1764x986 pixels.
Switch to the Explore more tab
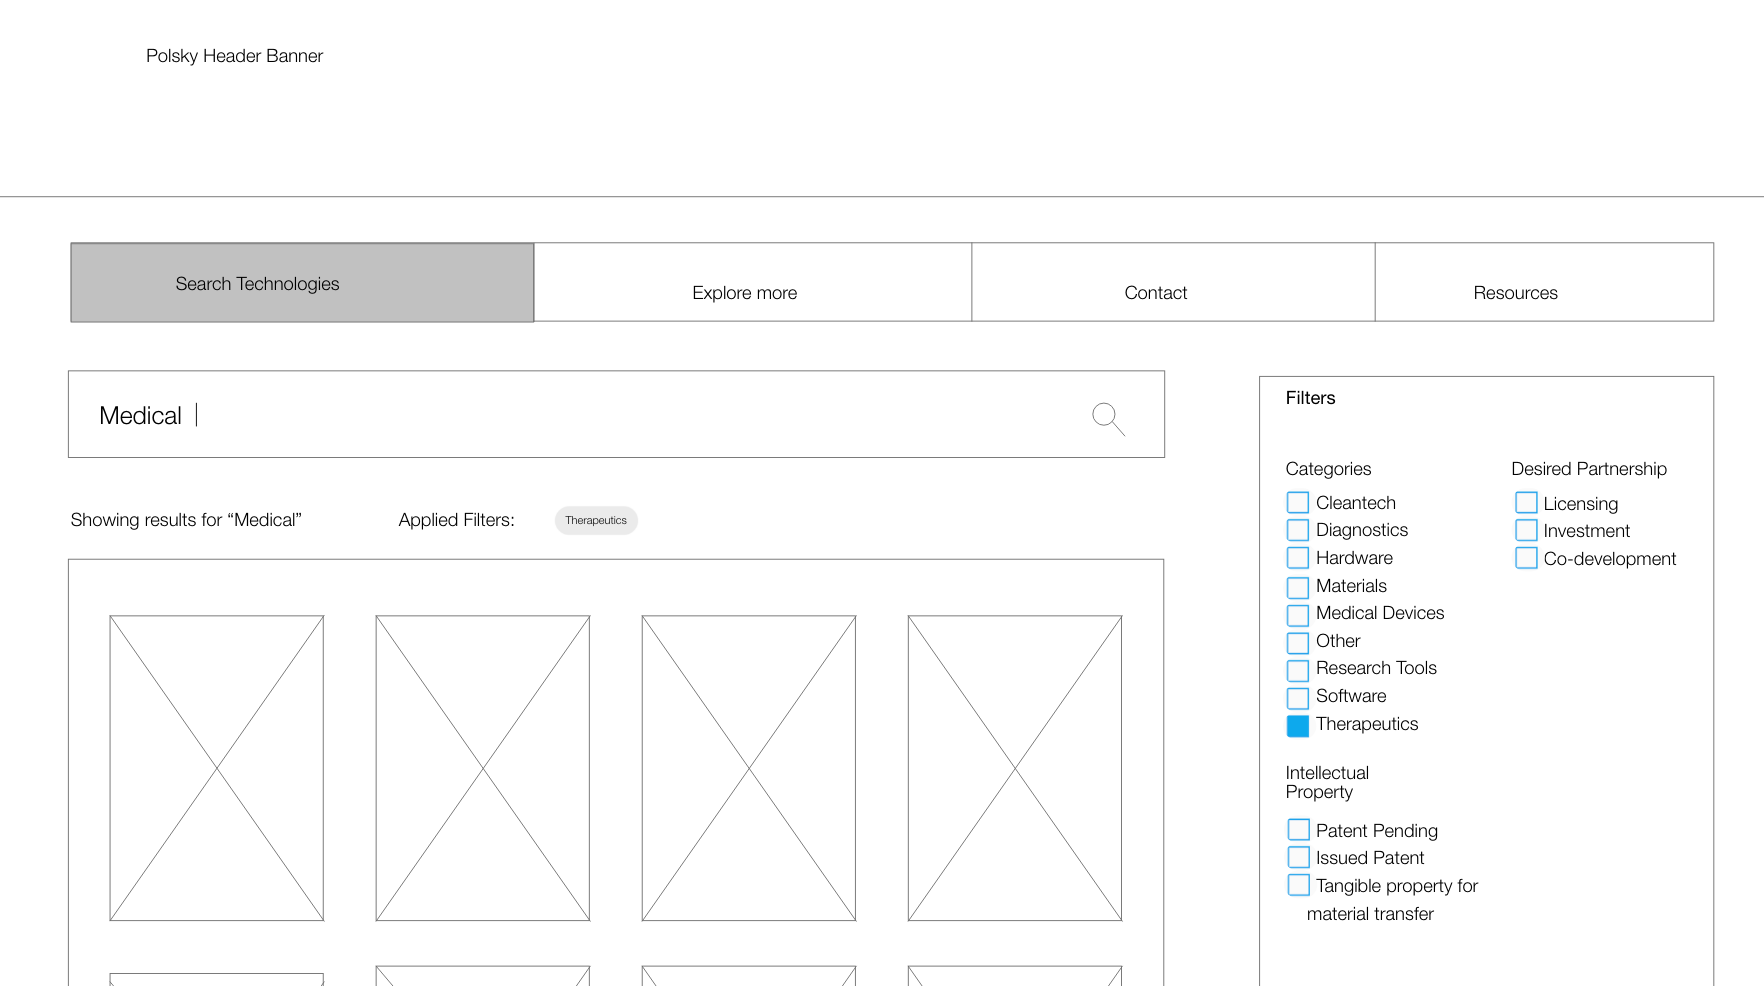tap(753, 282)
